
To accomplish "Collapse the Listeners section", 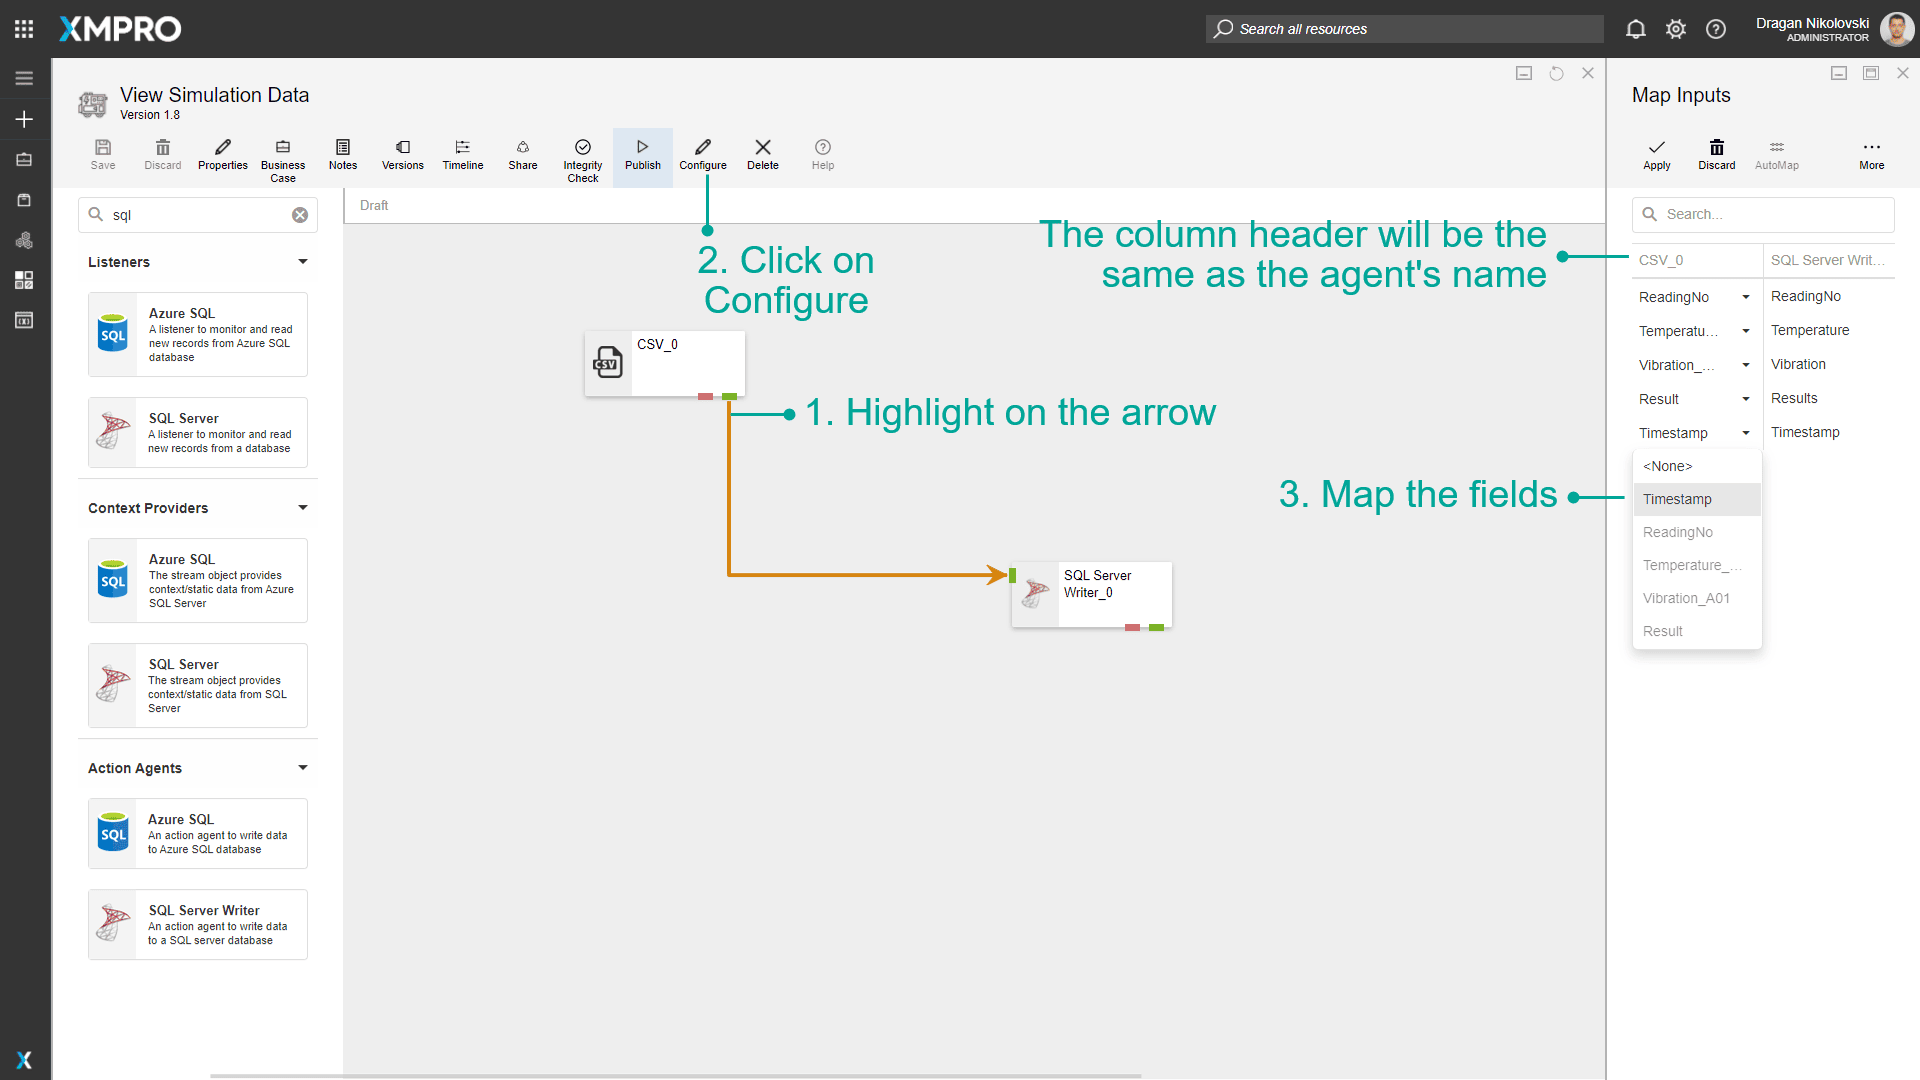I will pyautogui.click(x=302, y=262).
